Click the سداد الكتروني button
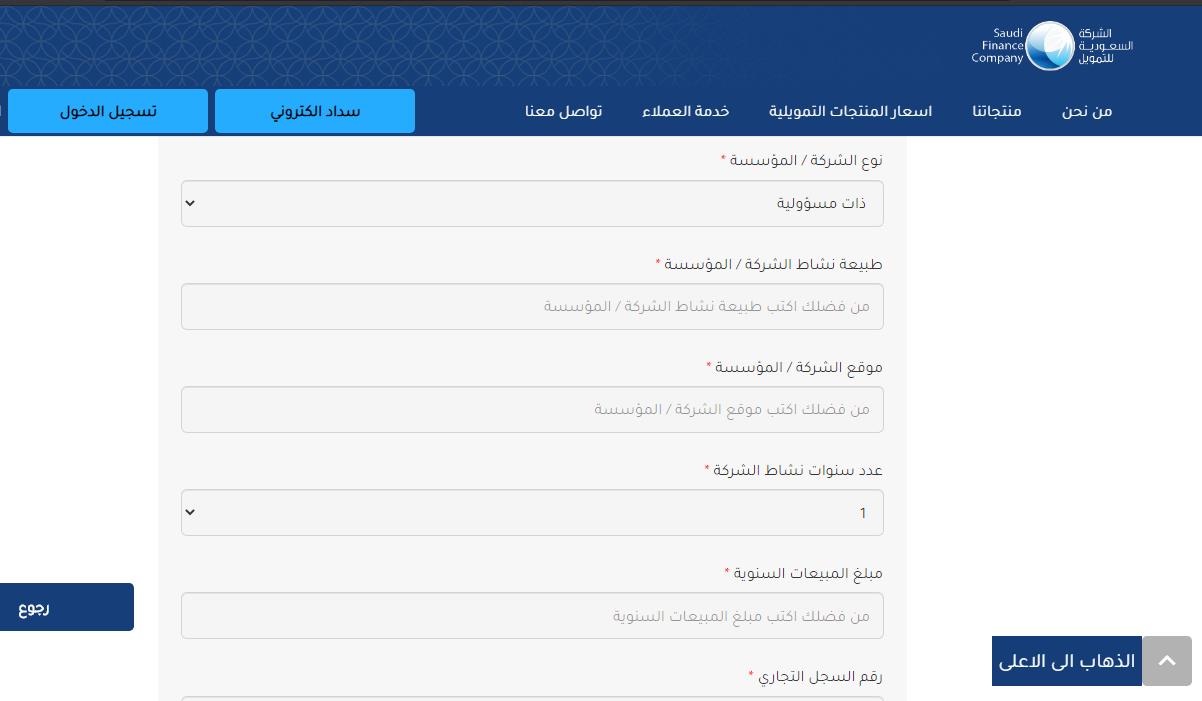Image resolution: width=1202 pixels, height=701 pixels. 315,111
